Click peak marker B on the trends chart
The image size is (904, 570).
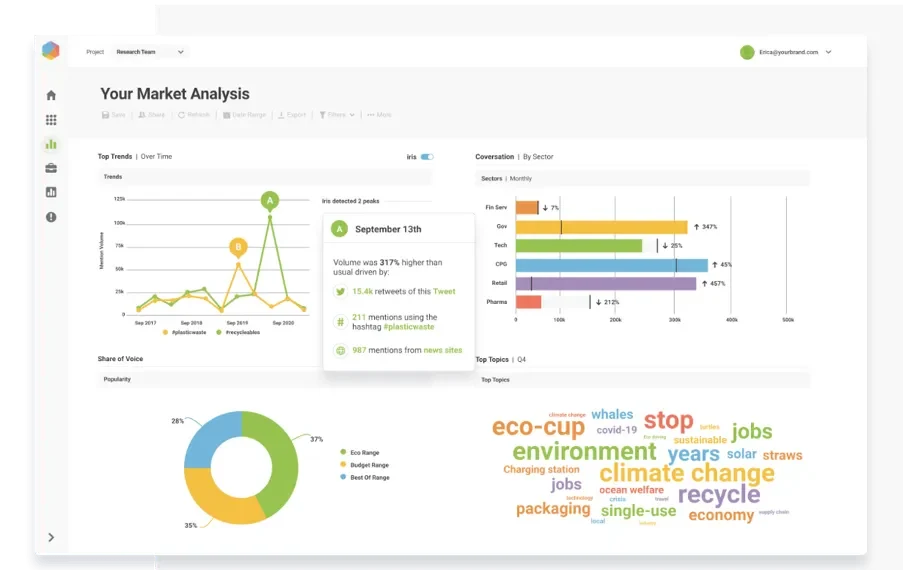(x=238, y=248)
